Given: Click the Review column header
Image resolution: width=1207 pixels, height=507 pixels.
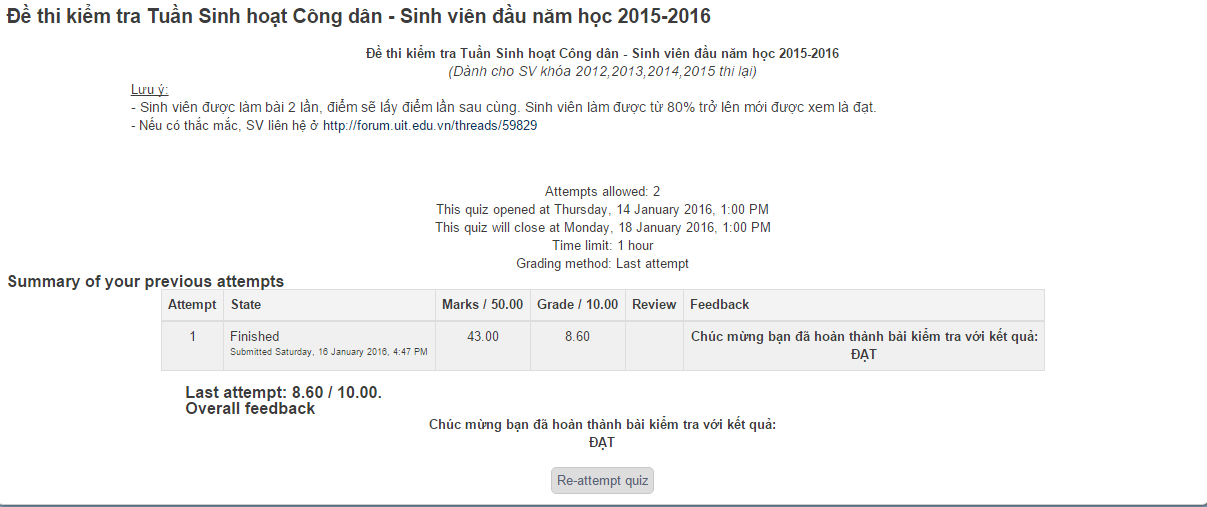Looking at the screenshot, I should tap(654, 304).
